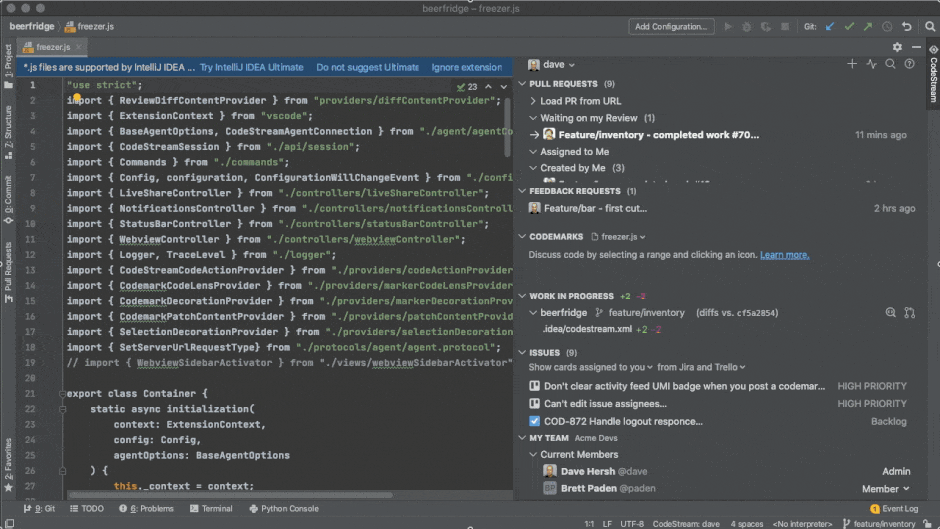Click the CodeStream search icon

click(x=890, y=64)
